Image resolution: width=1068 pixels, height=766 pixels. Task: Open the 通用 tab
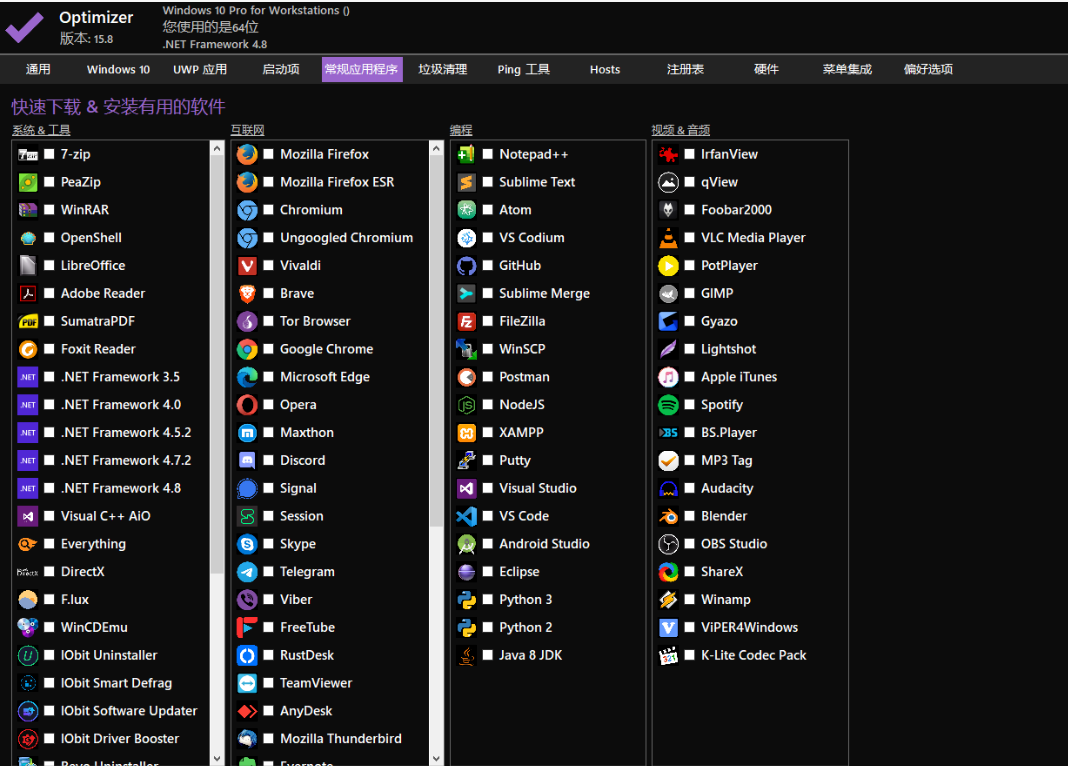[38, 69]
